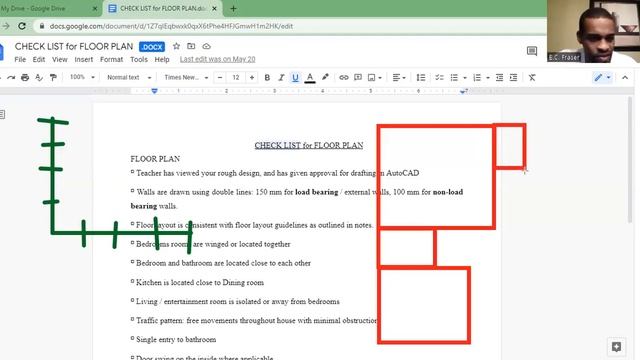640x360 pixels.
Task: Run spelling and grammar check icon
Action: (39, 78)
